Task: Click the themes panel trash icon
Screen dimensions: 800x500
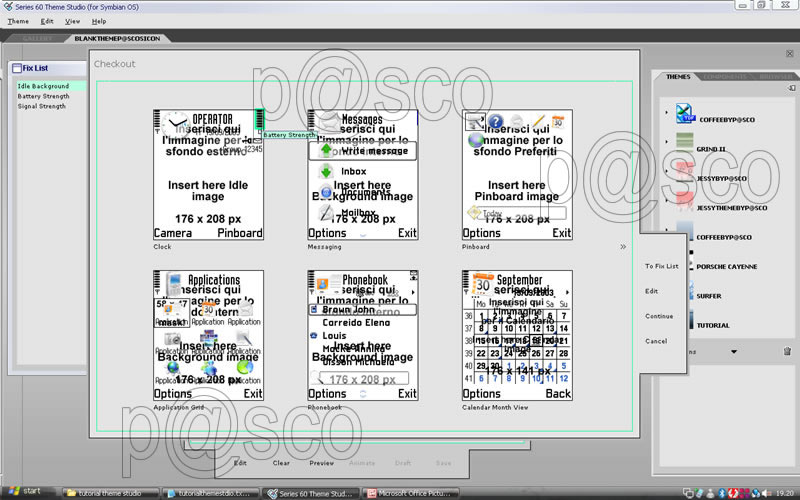Action: 787,351
